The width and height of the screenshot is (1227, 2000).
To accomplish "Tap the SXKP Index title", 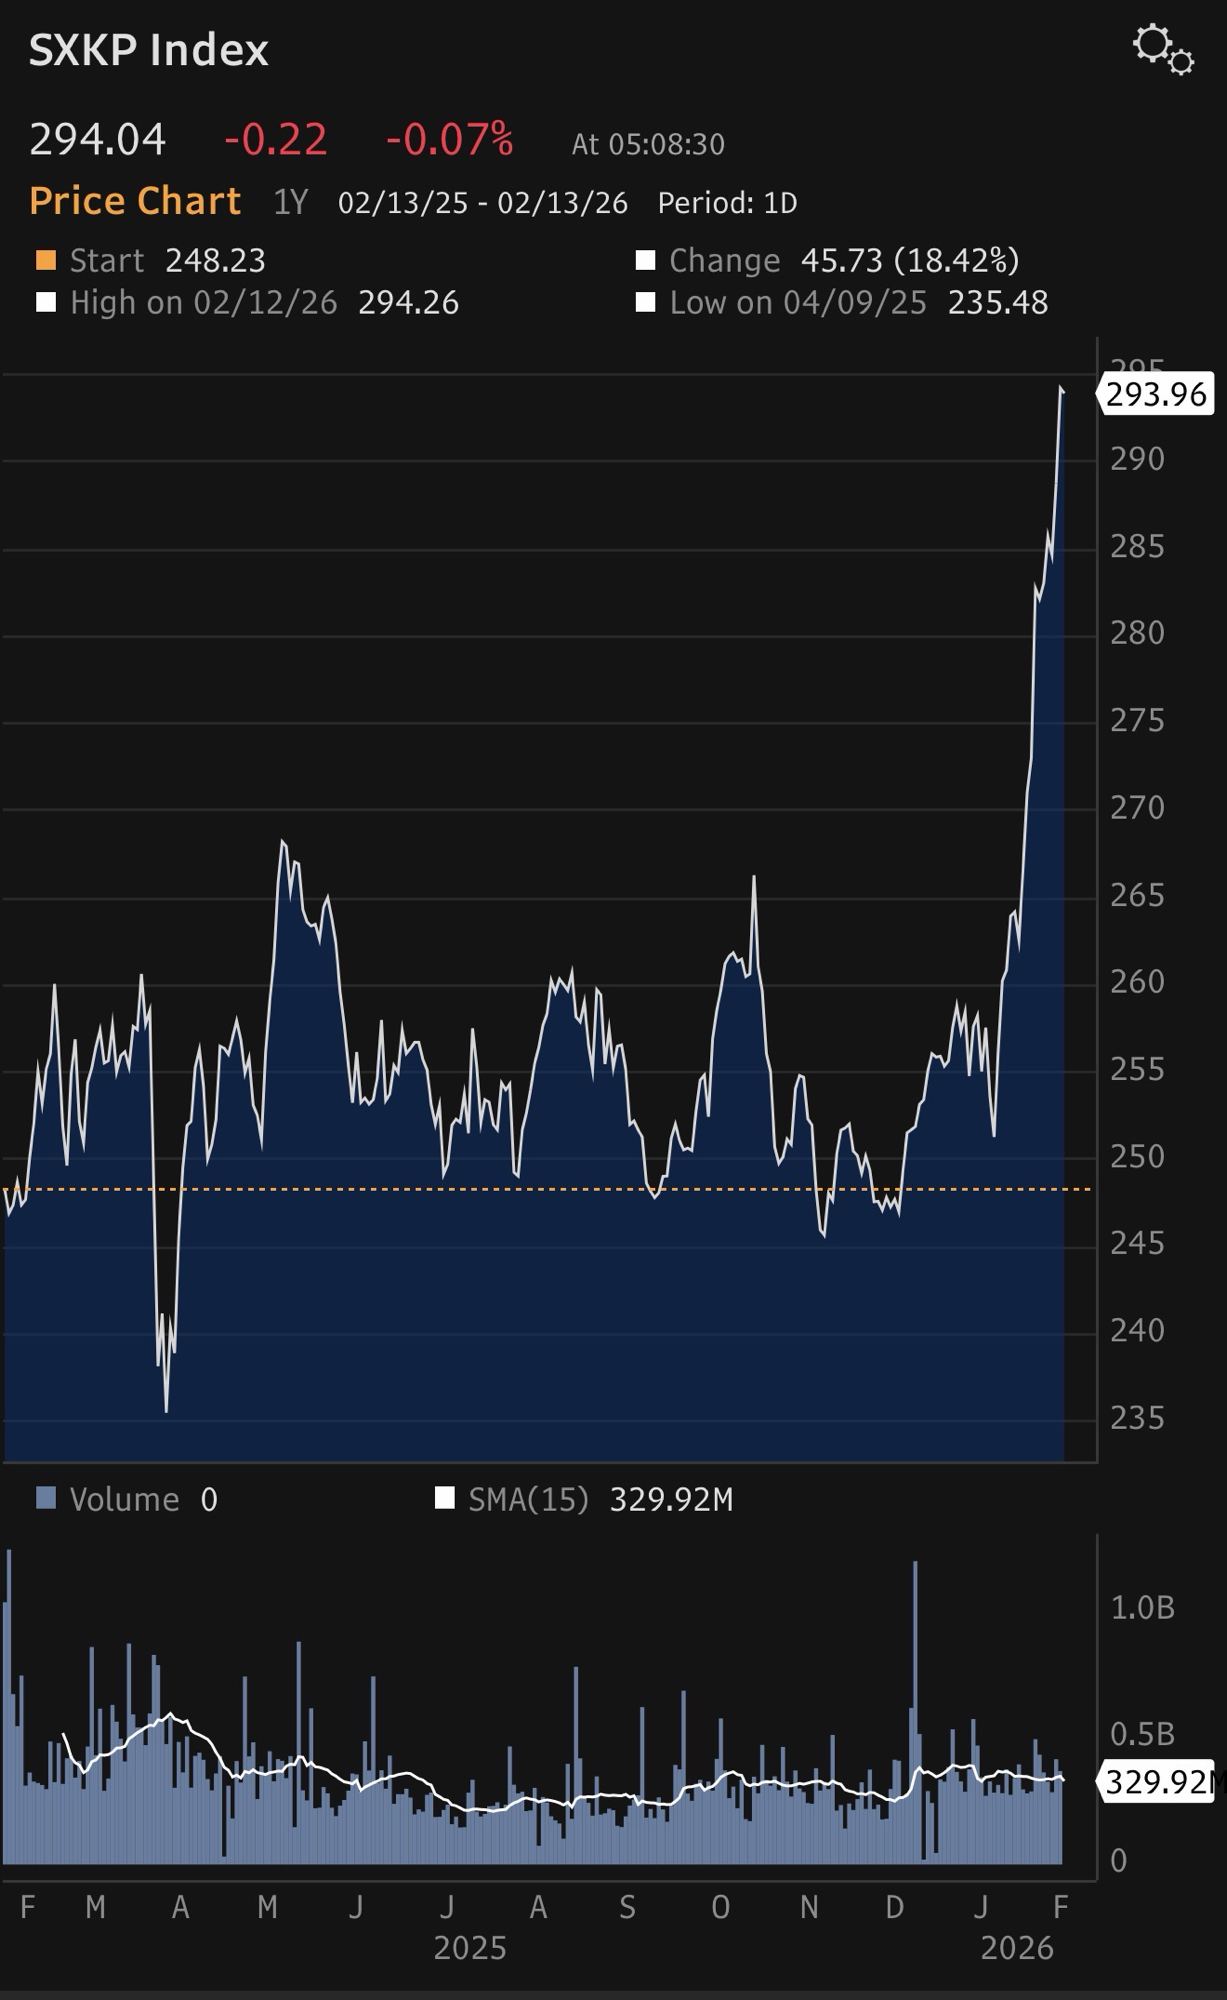I will 148,50.
